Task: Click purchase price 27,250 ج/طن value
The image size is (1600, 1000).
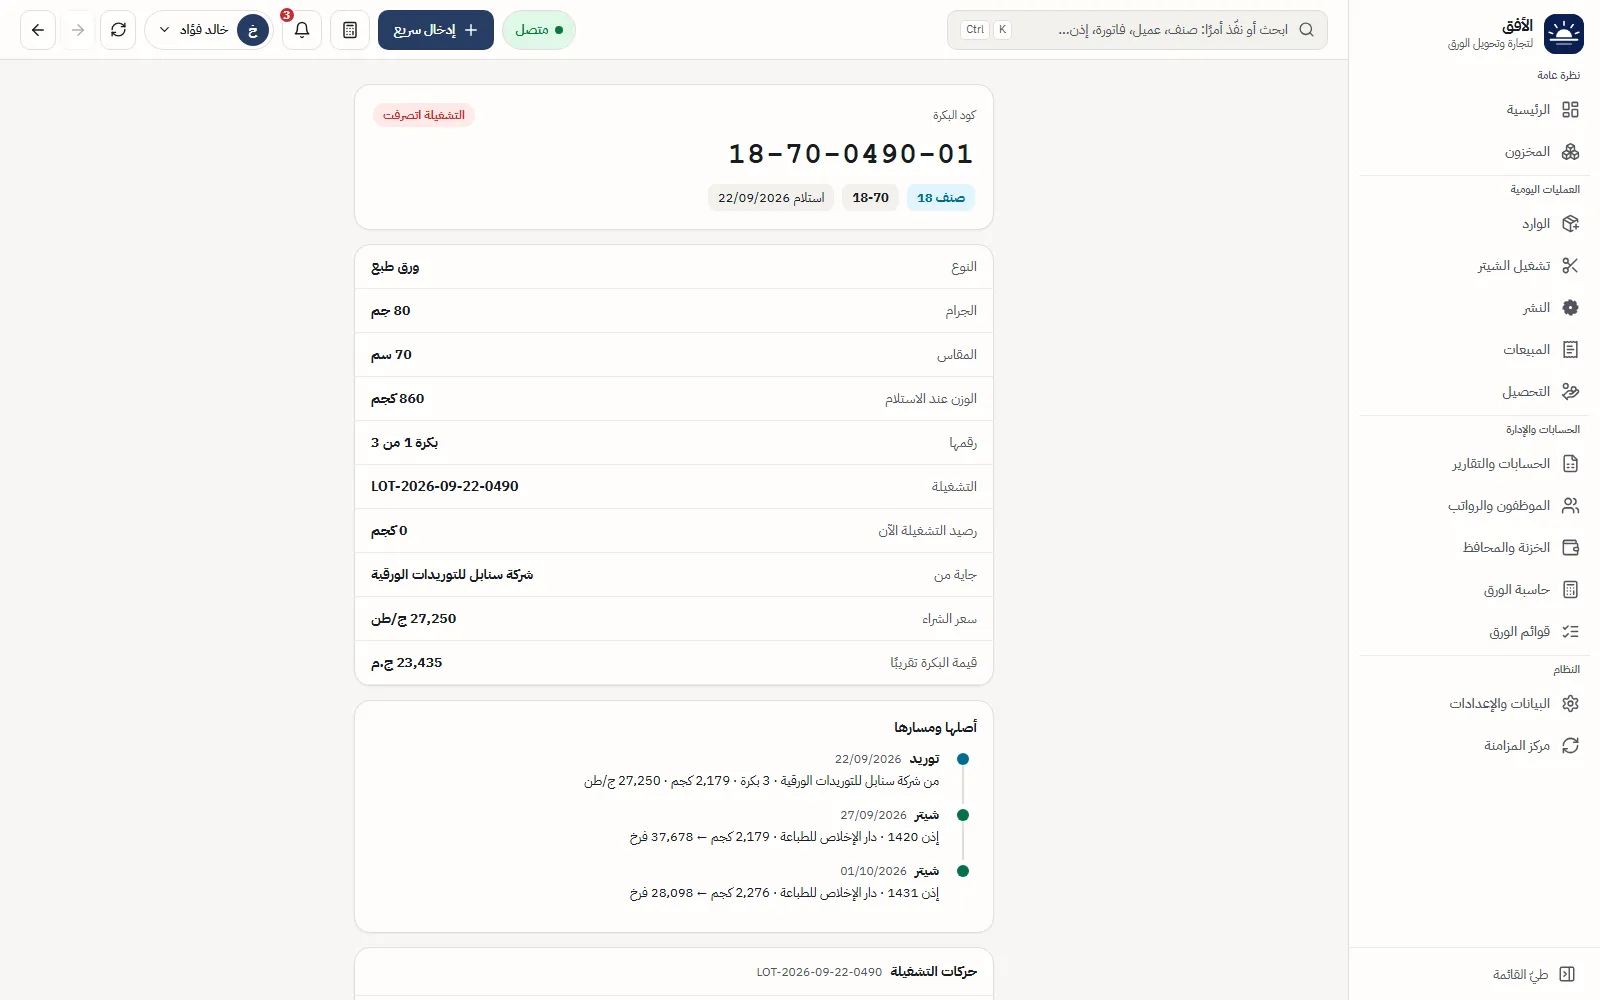Action: (x=413, y=619)
